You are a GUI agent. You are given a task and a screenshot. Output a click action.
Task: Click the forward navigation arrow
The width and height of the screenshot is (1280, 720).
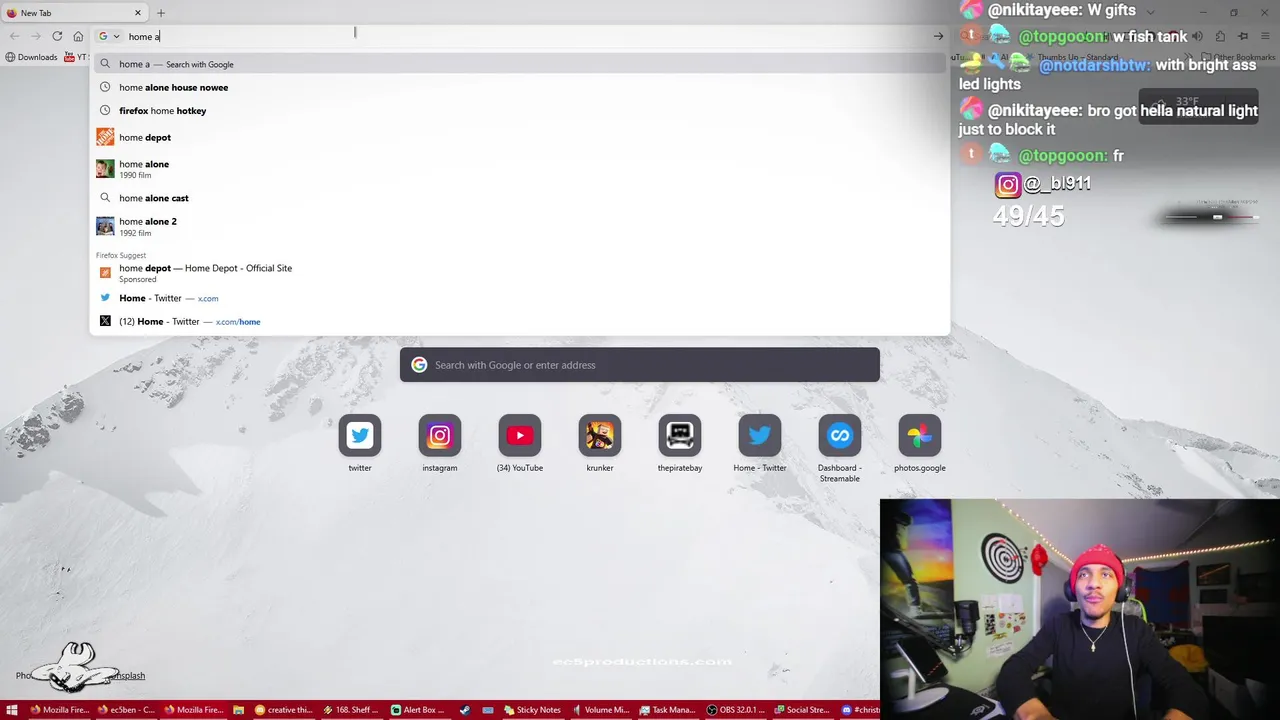(35, 36)
